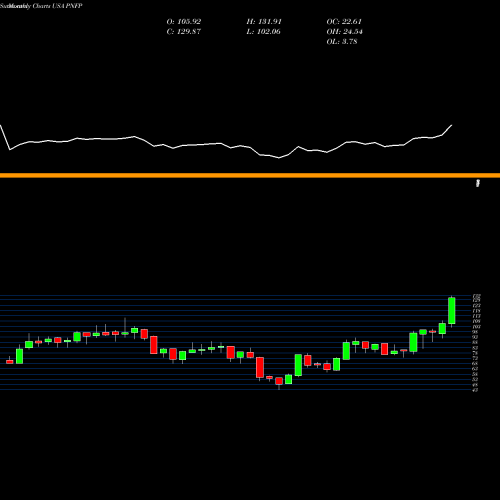The height and width of the screenshot is (500, 500).
Task: Click the close price value C: 129.87
Action: pos(184,32)
